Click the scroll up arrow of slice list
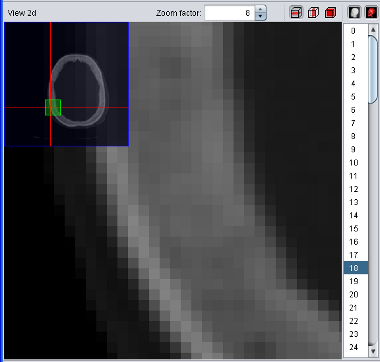Image resolution: width=380 pixels, height=362 pixels. coord(373,29)
